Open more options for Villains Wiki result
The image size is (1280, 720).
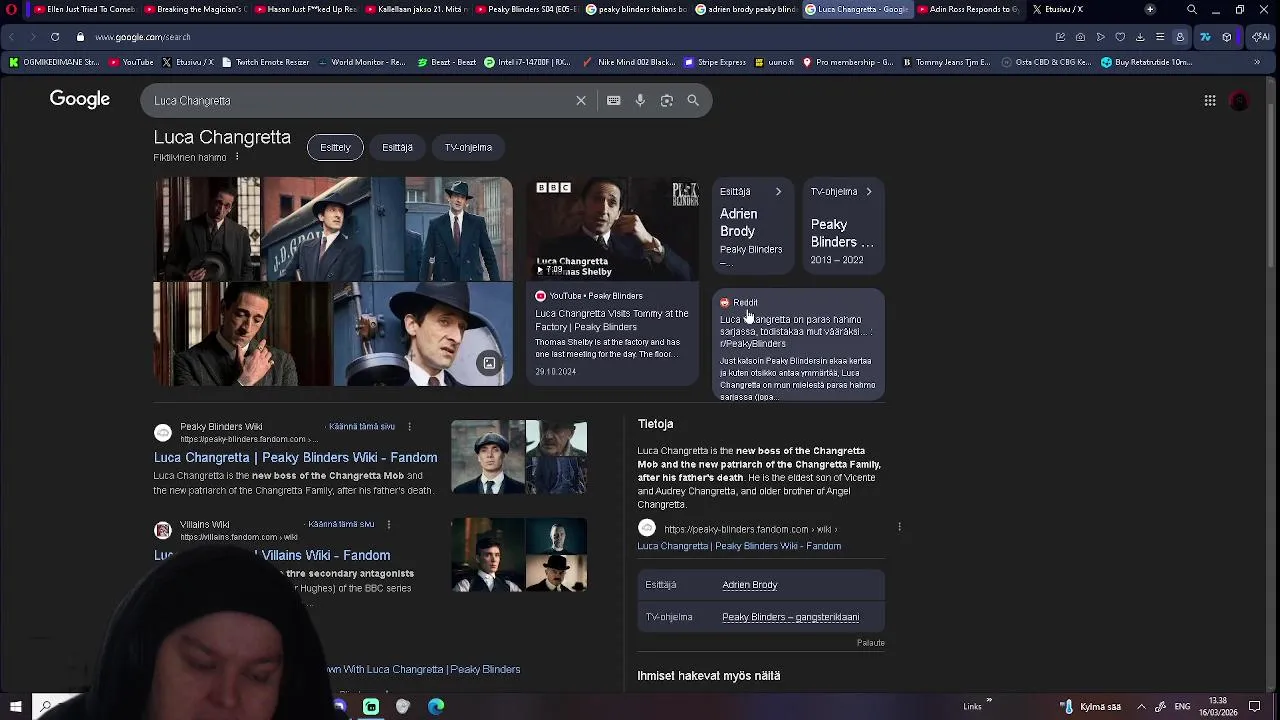[388, 524]
